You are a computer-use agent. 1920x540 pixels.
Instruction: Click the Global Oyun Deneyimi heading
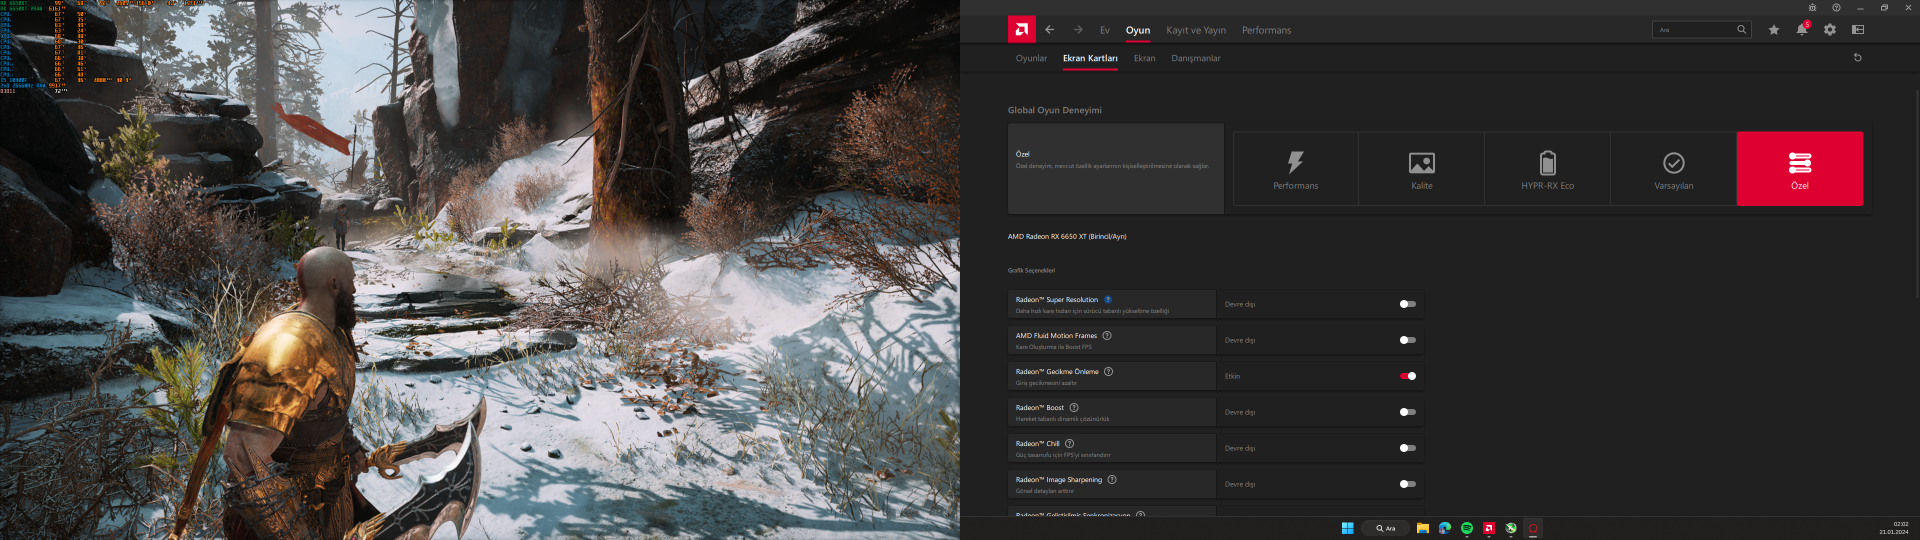click(1055, 110)
